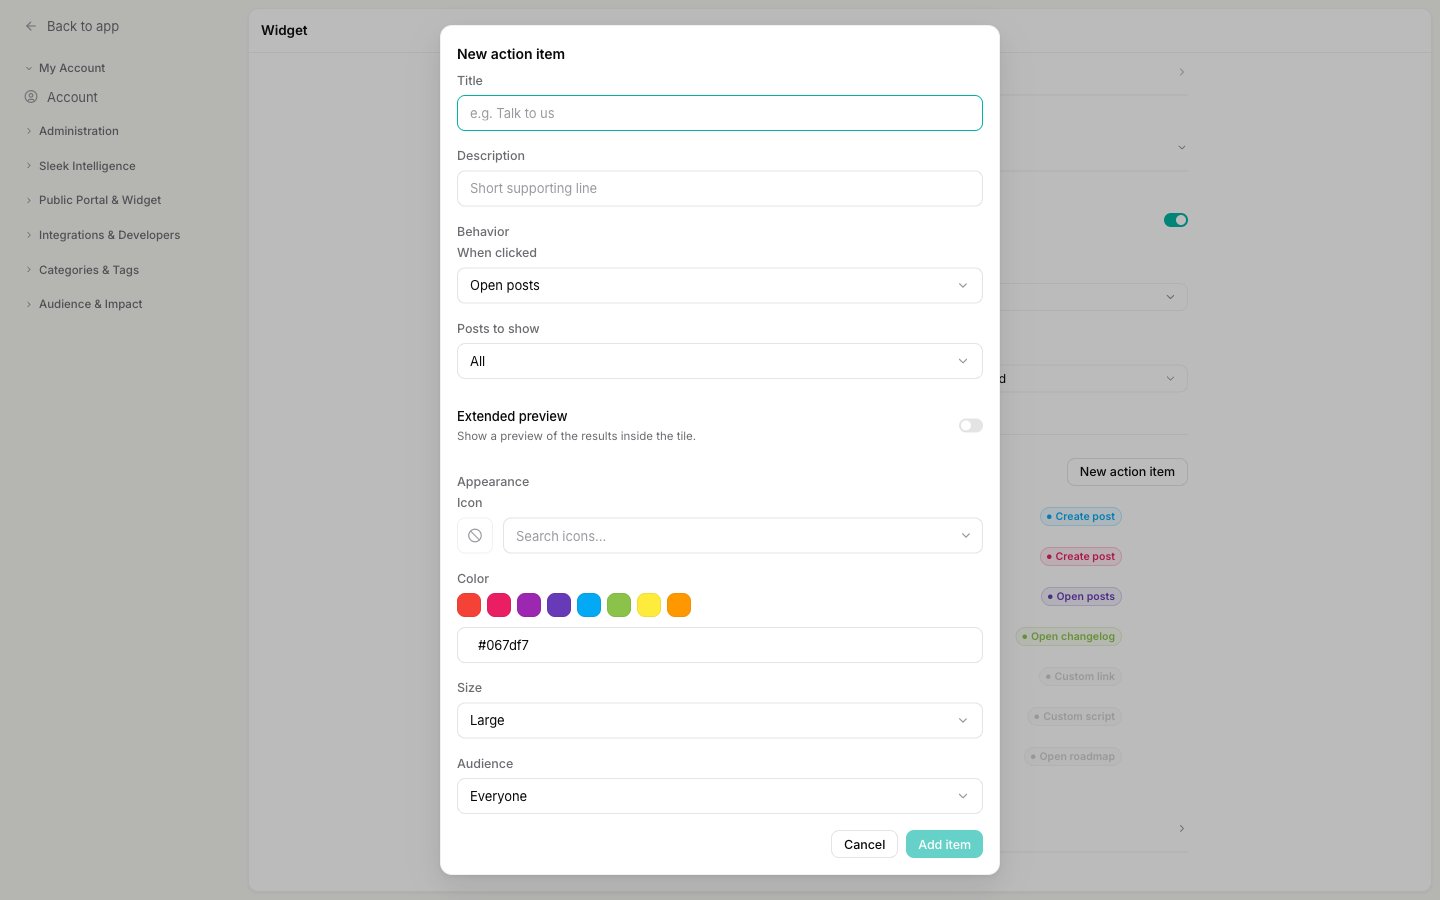Click the New action item button behind dialog

click(x=1127, y=472)
